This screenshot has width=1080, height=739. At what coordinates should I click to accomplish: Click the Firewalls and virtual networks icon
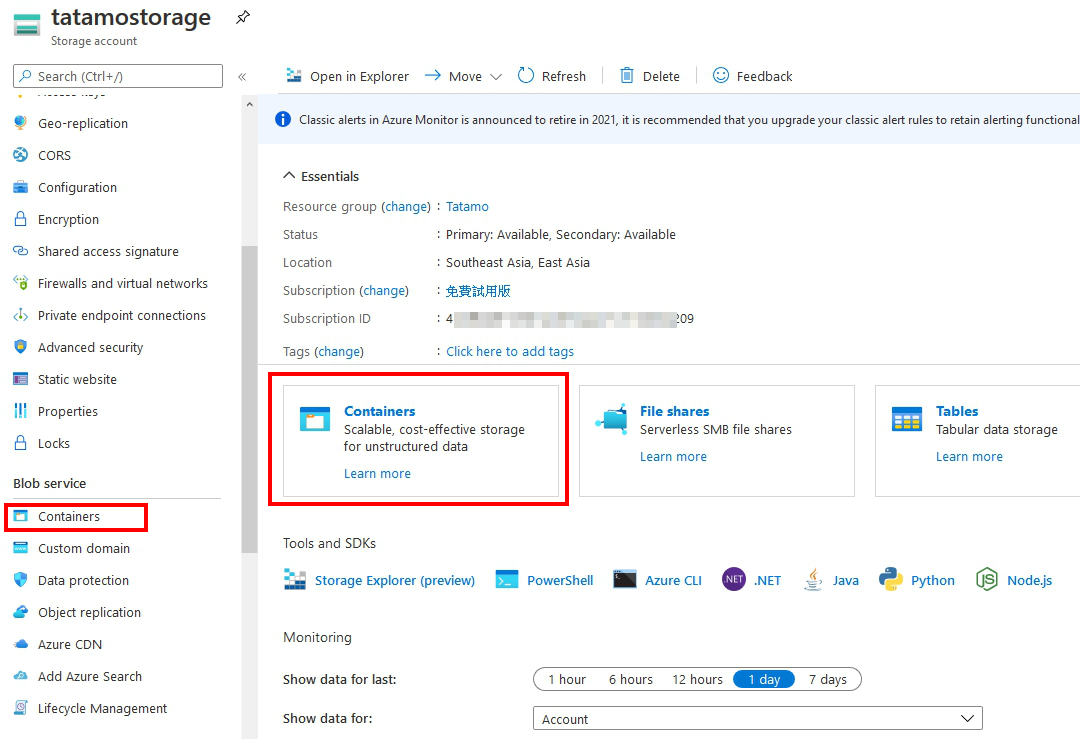point(21,283)
